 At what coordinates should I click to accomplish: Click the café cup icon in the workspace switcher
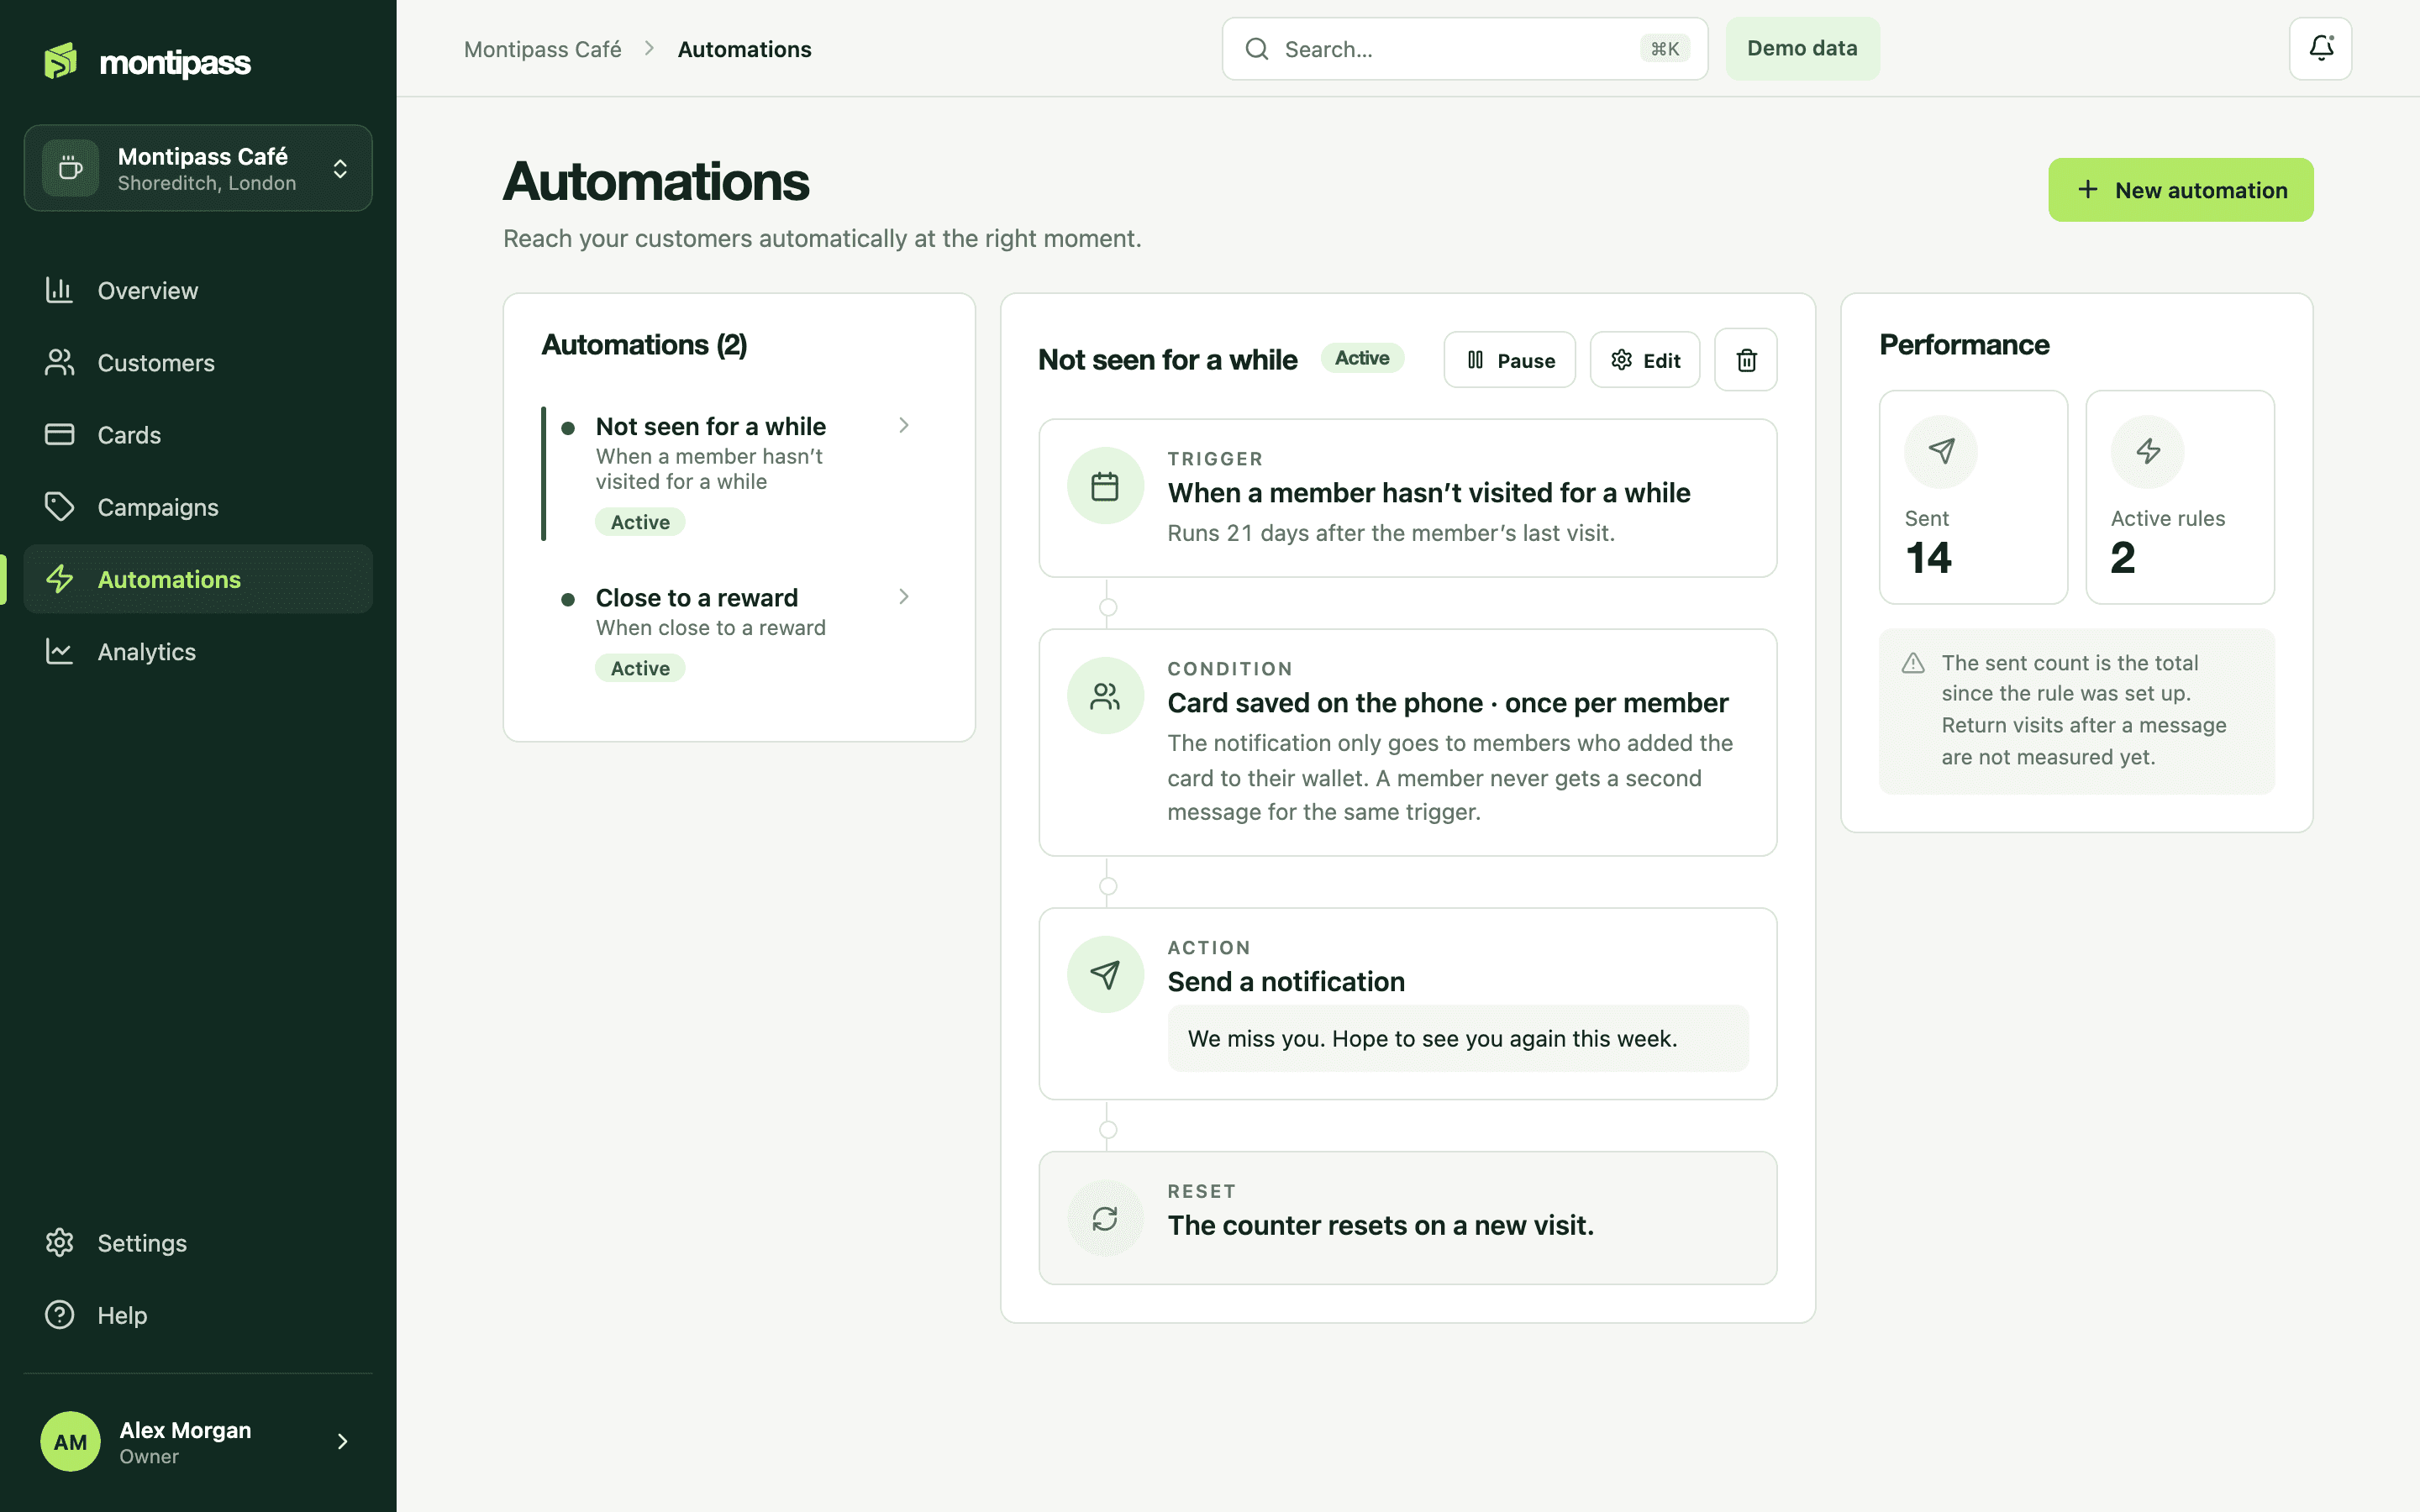[70, 168]
